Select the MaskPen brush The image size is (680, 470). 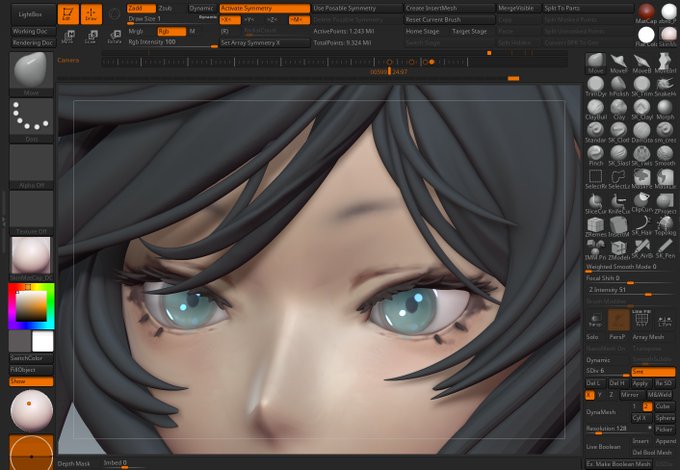tap(642, 180)
